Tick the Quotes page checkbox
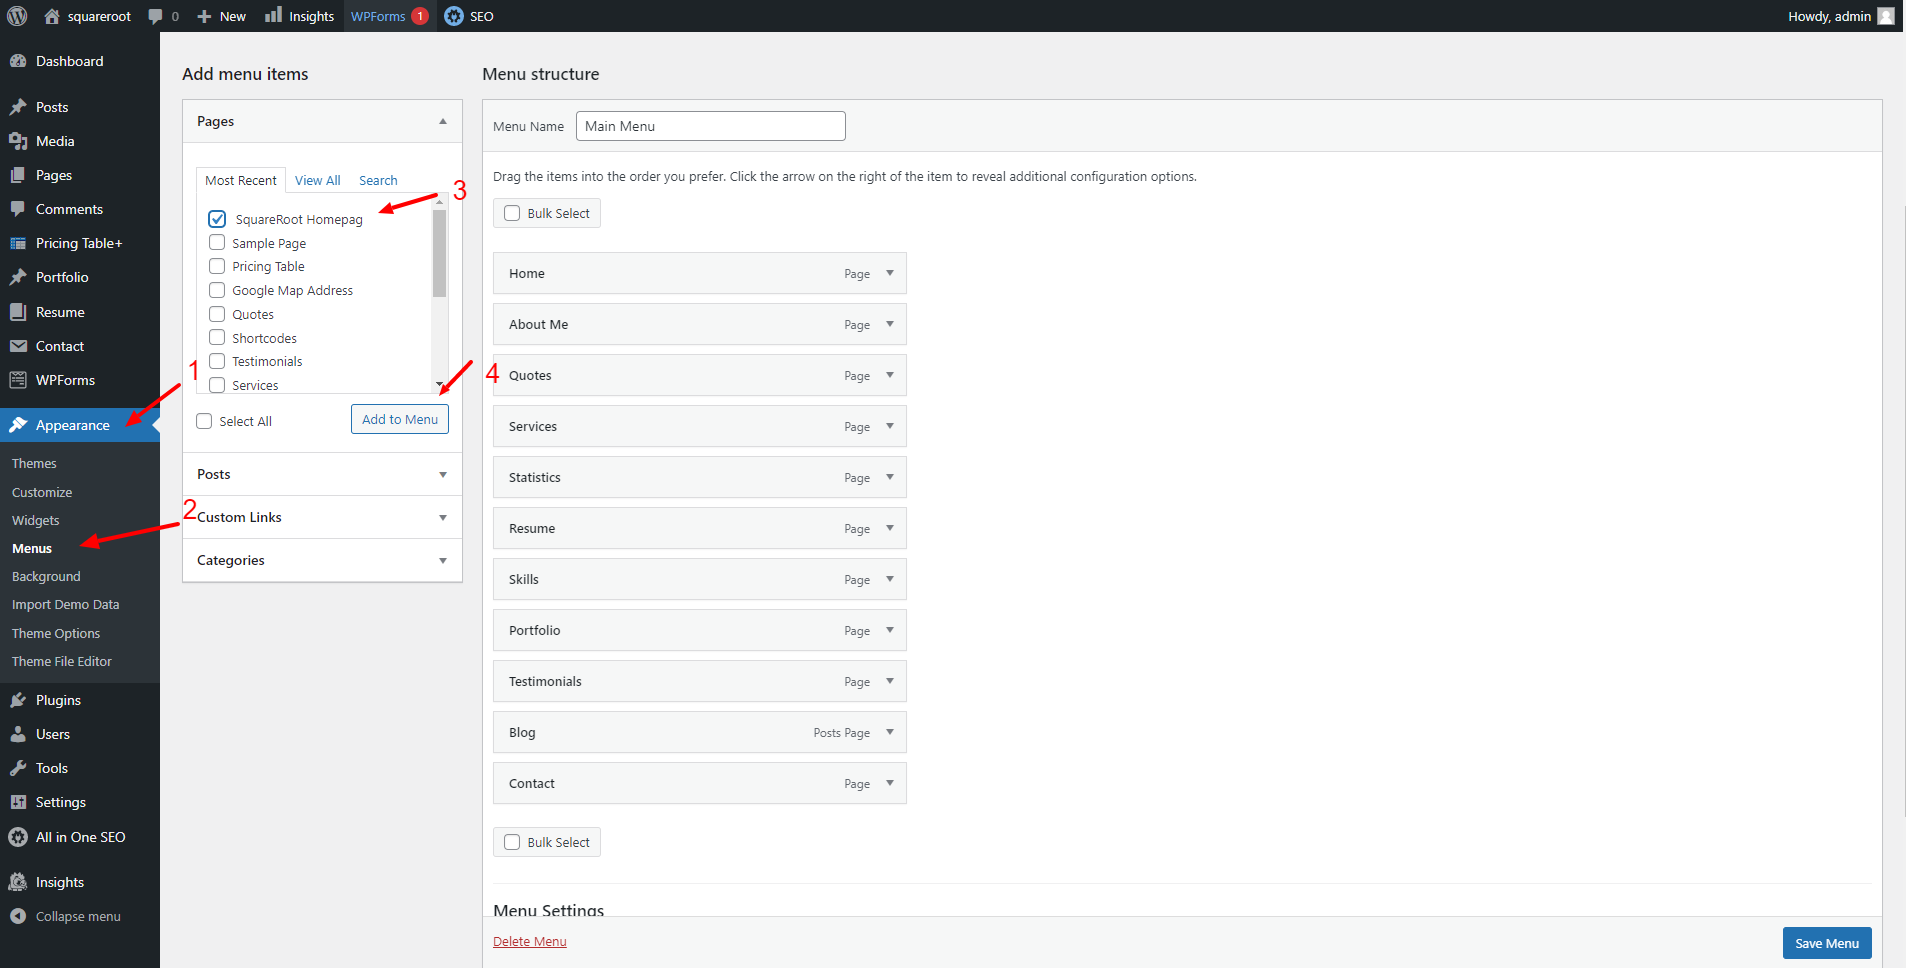 [217, 314]
